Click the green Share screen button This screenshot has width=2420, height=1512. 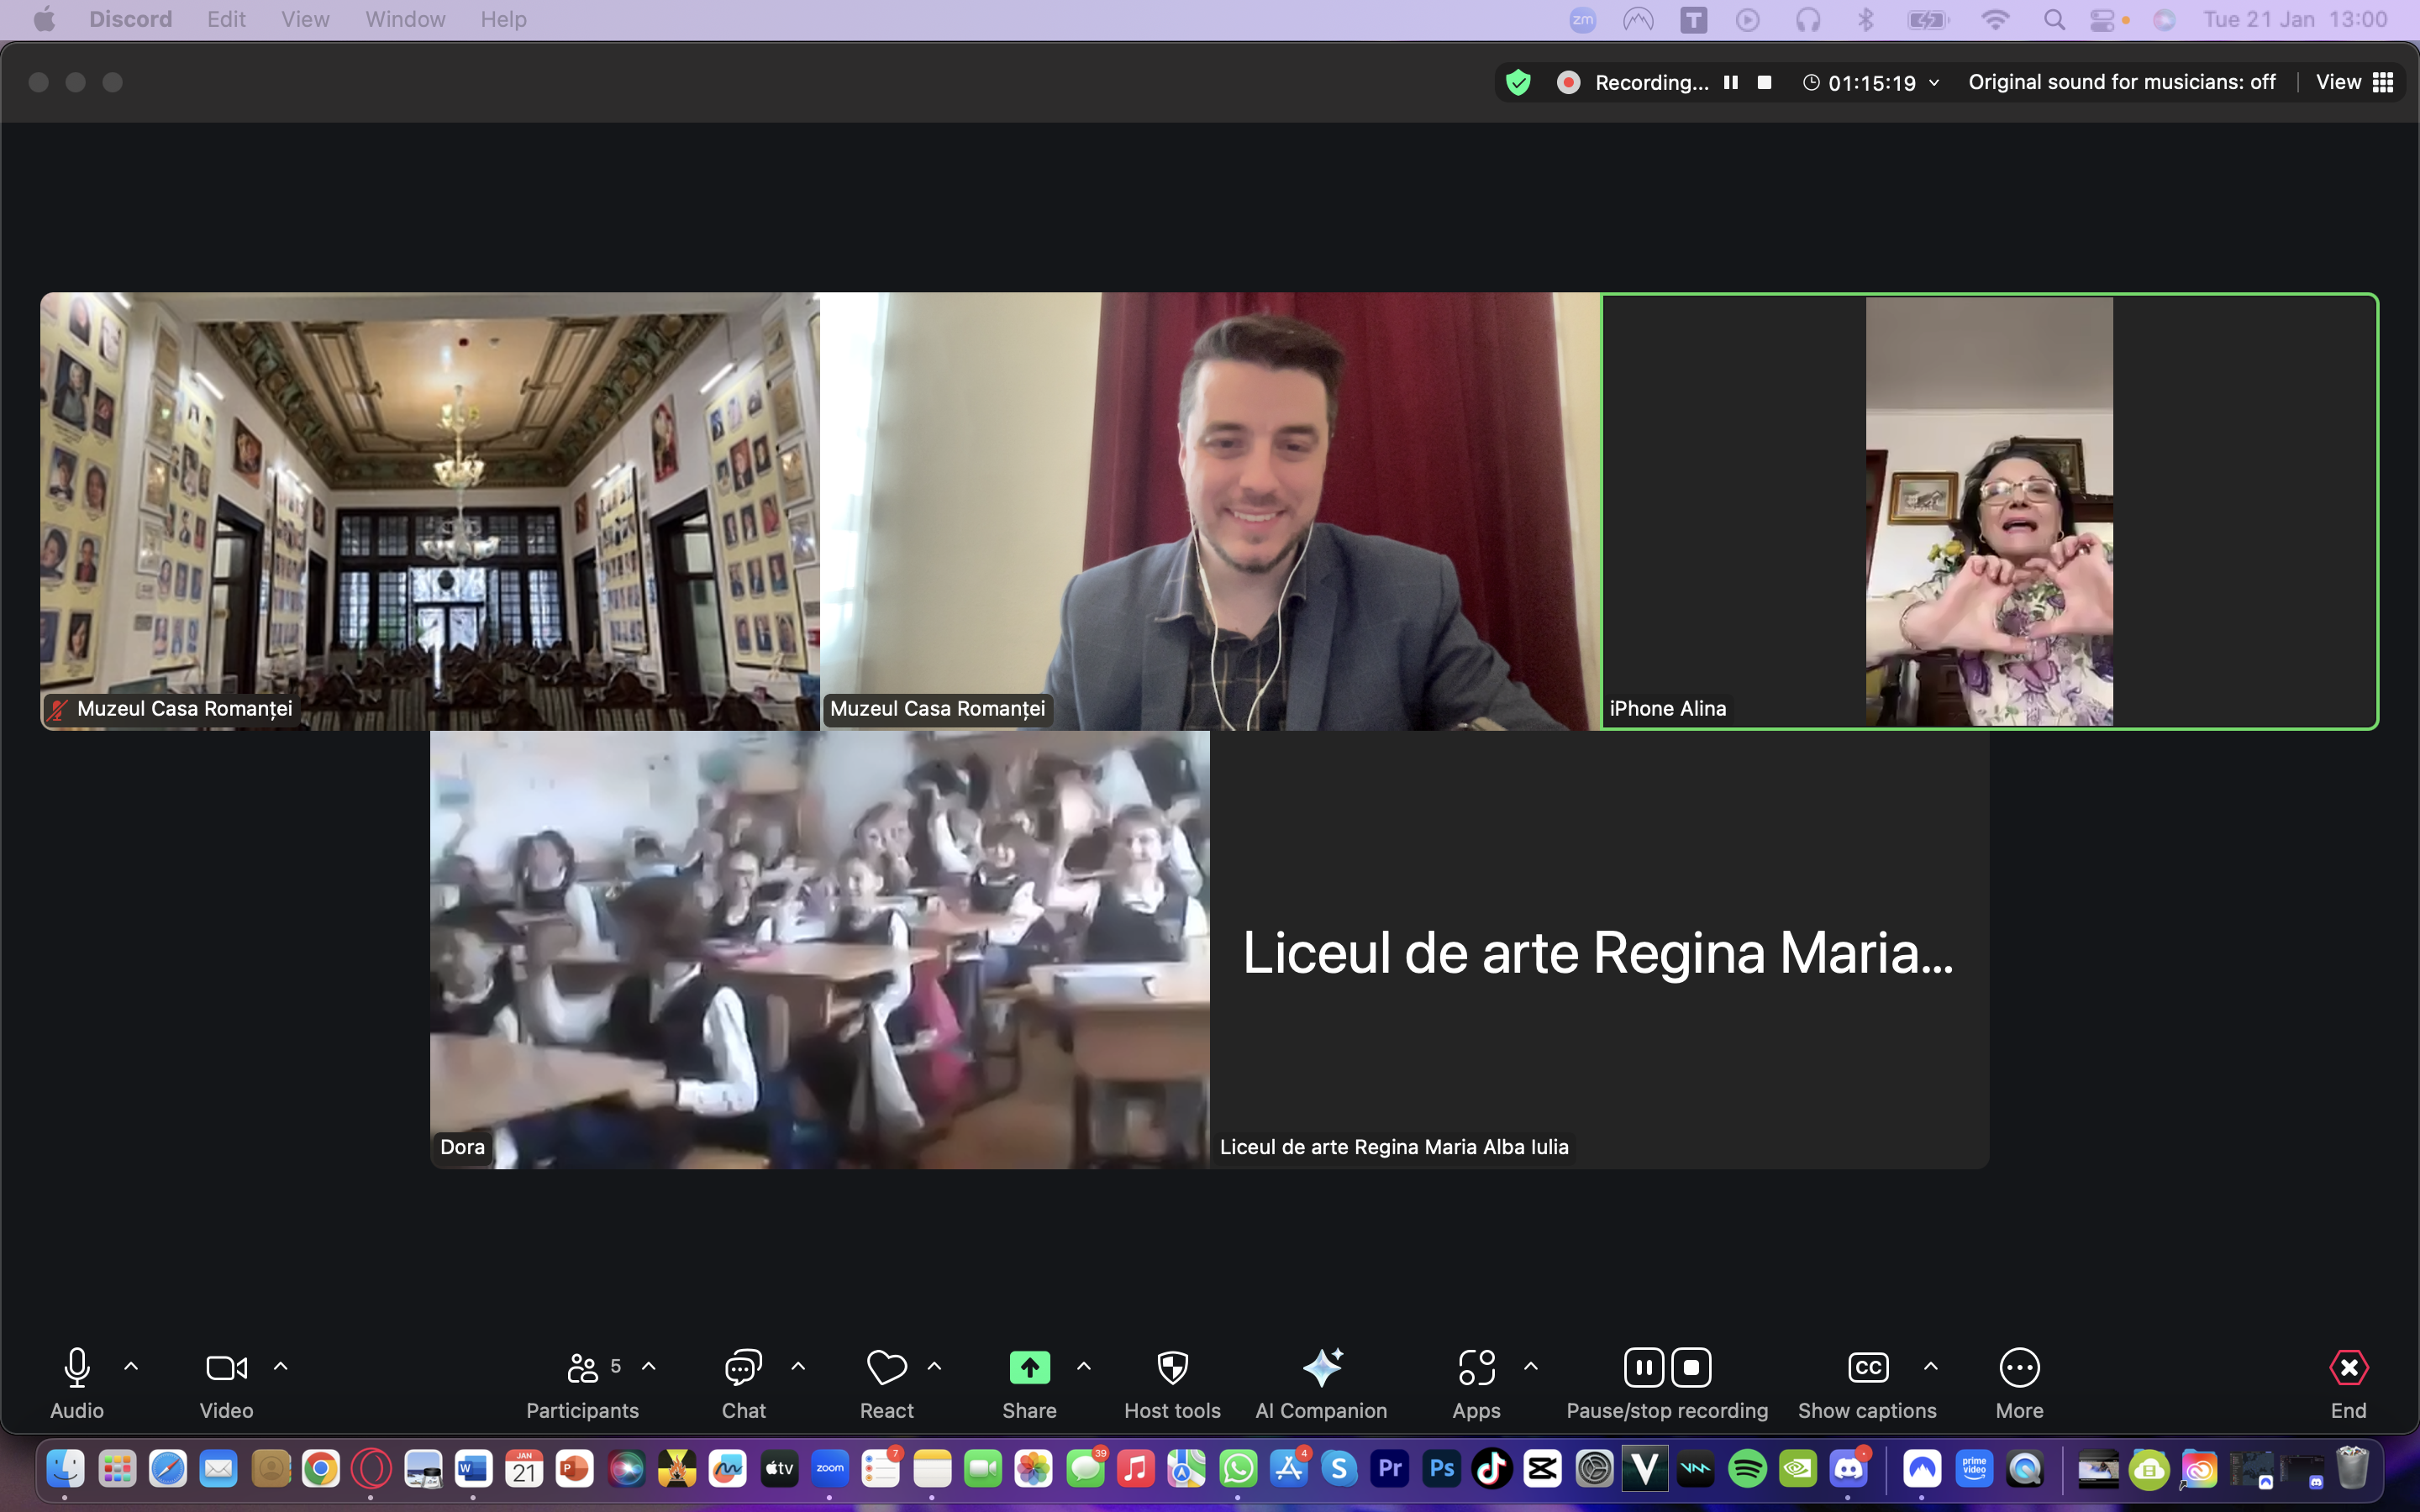(x=1029, y=1368)
